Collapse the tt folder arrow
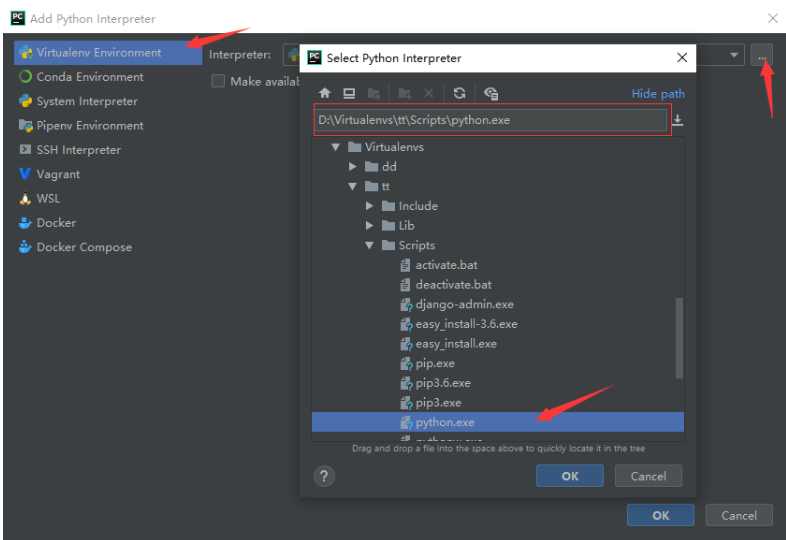 (352, 187)
